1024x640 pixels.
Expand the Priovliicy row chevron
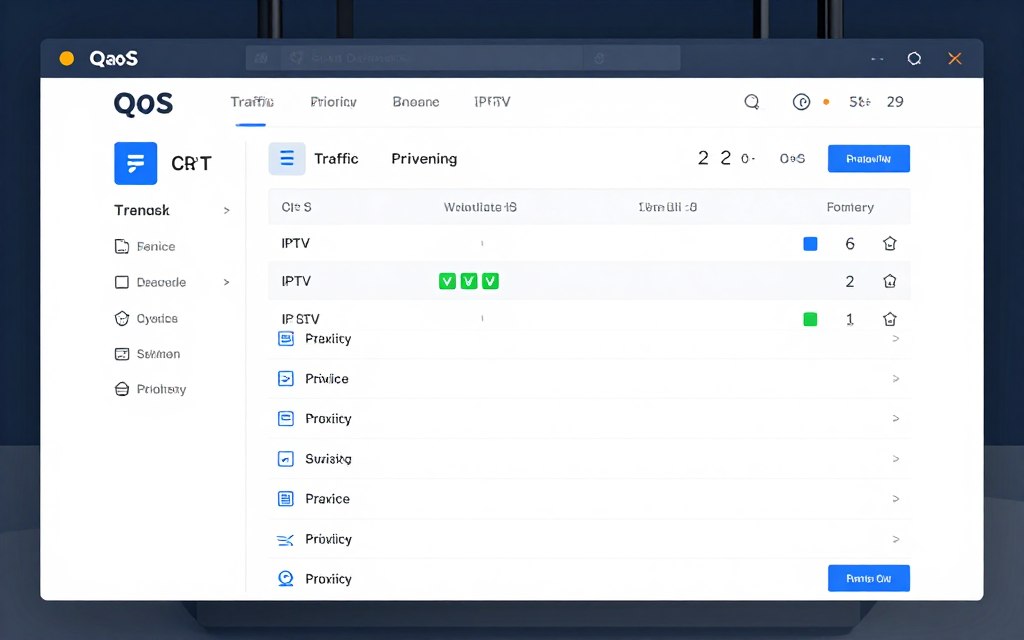pyautogui.click(x=896, y=539)
